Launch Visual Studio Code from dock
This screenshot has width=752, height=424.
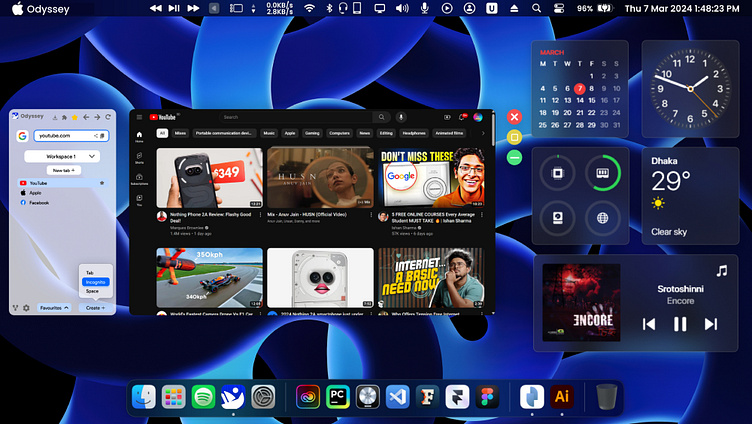coord(397,397)
